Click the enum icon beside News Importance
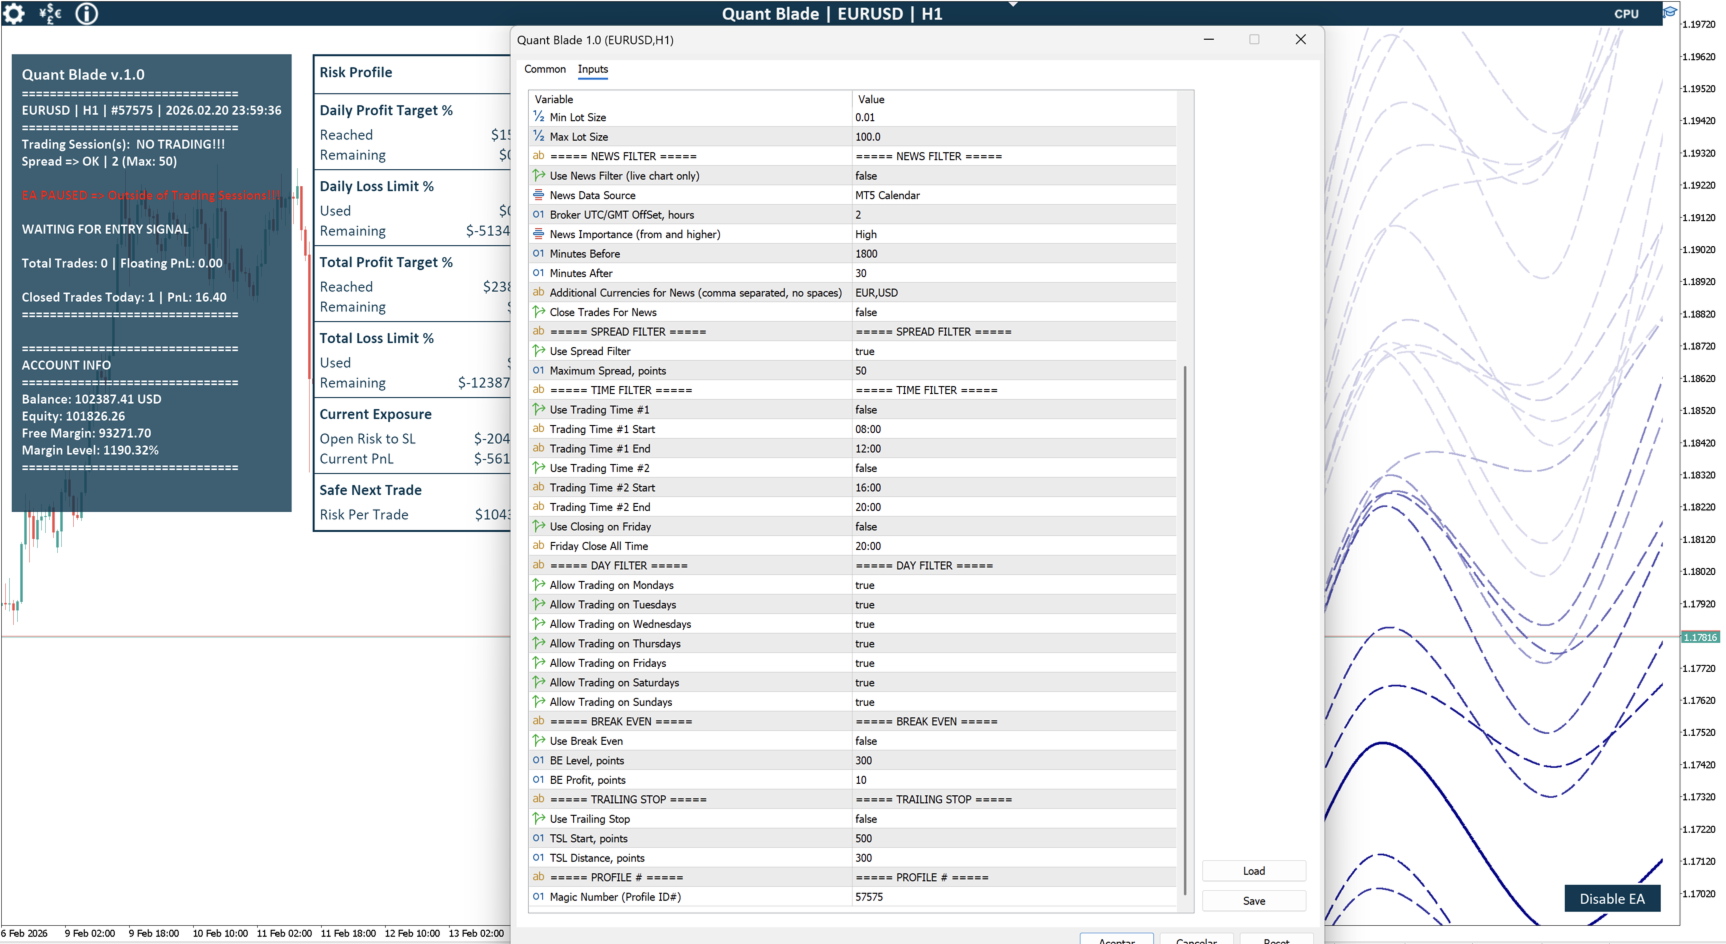Image resolution: width=1726 pixels, height=944 pixels. pyautogui.click(x=539, y=234)
